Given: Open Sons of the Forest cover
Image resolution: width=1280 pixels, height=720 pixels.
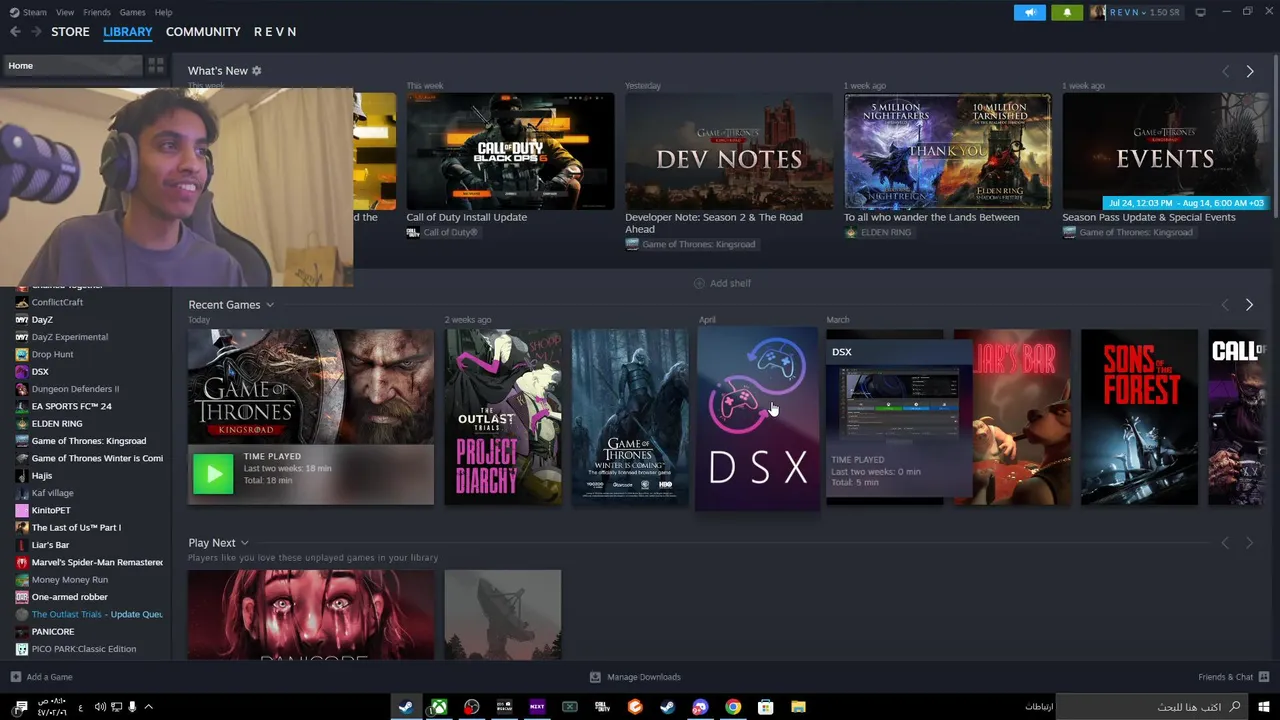Looking at the screenshot, I should 1139,417.
